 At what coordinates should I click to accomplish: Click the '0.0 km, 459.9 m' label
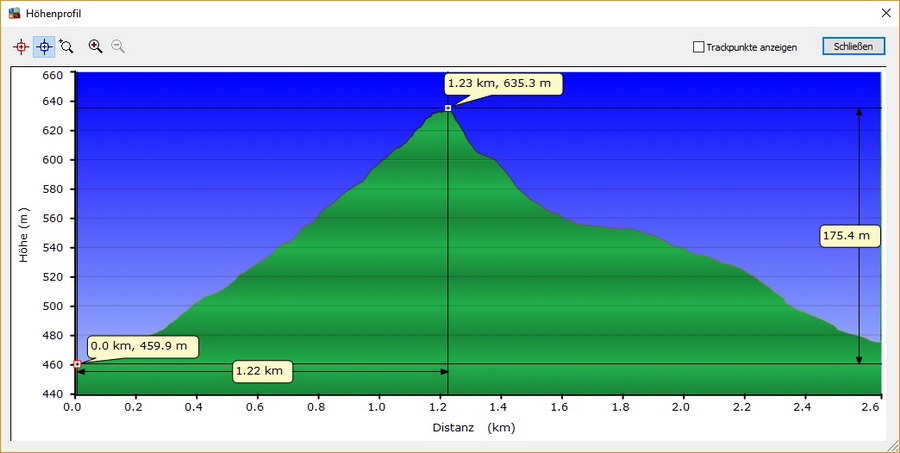(143, 347)
